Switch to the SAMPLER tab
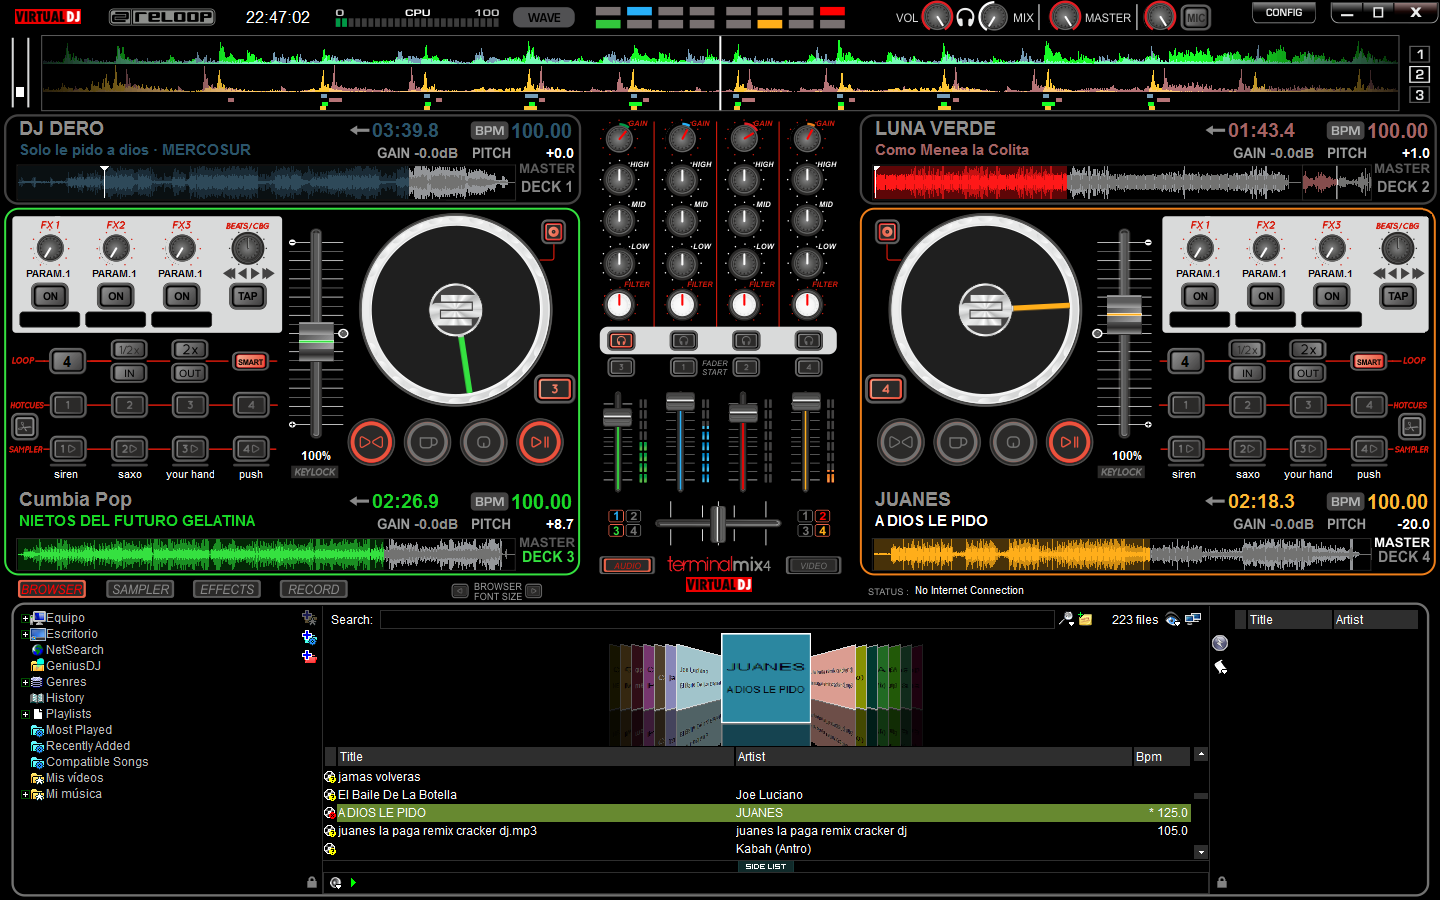 click(141, 590)
